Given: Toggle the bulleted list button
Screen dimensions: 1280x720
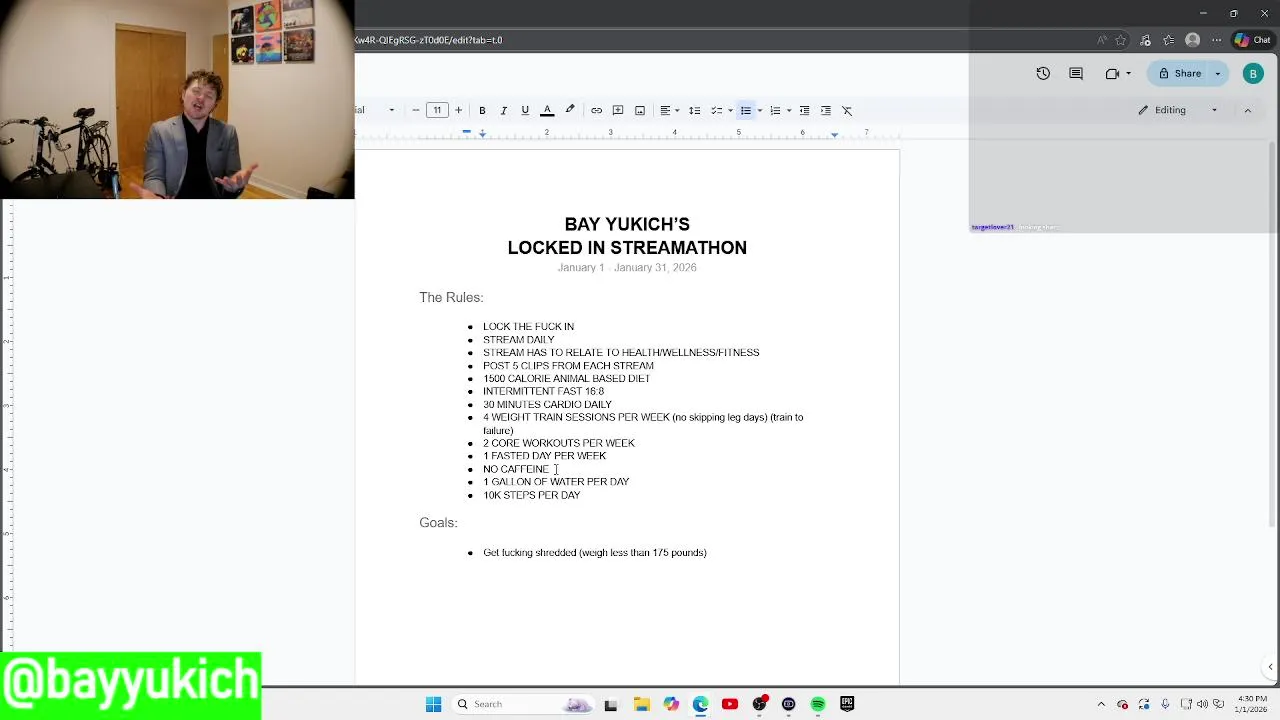Looking at the screenshot, I should (745, 110).
